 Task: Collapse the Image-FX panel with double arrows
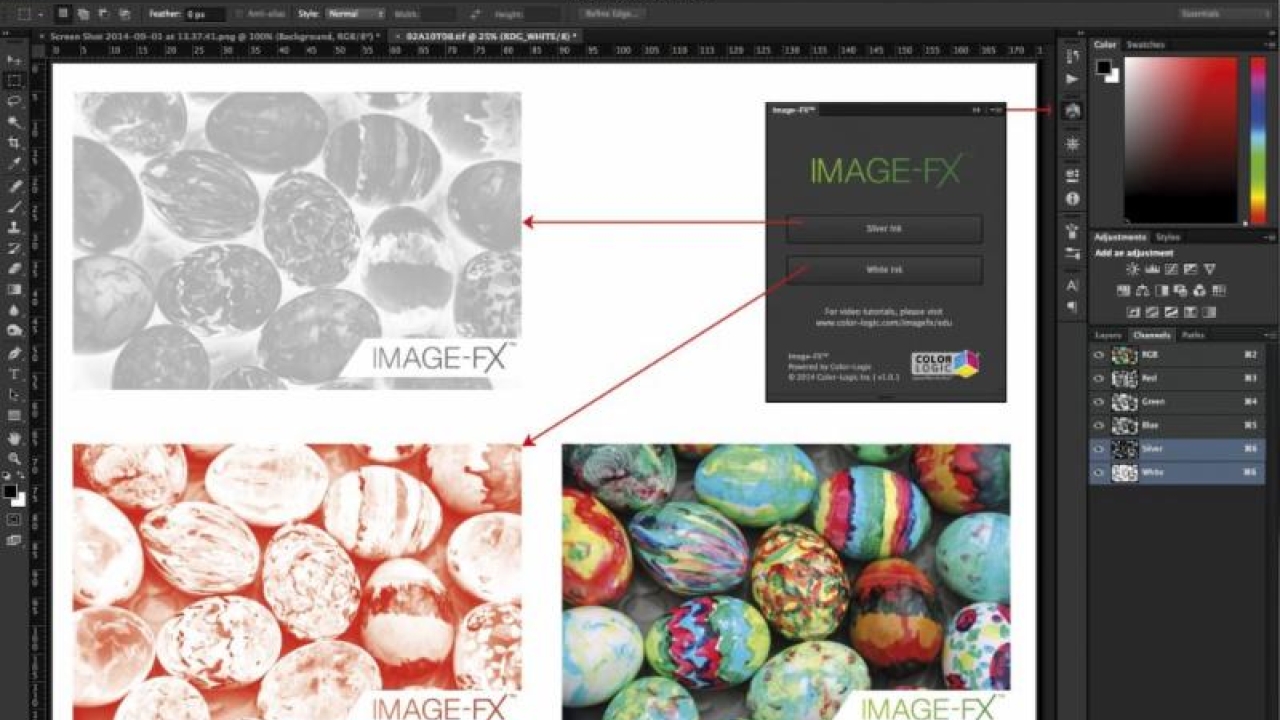tap(977, 110)
